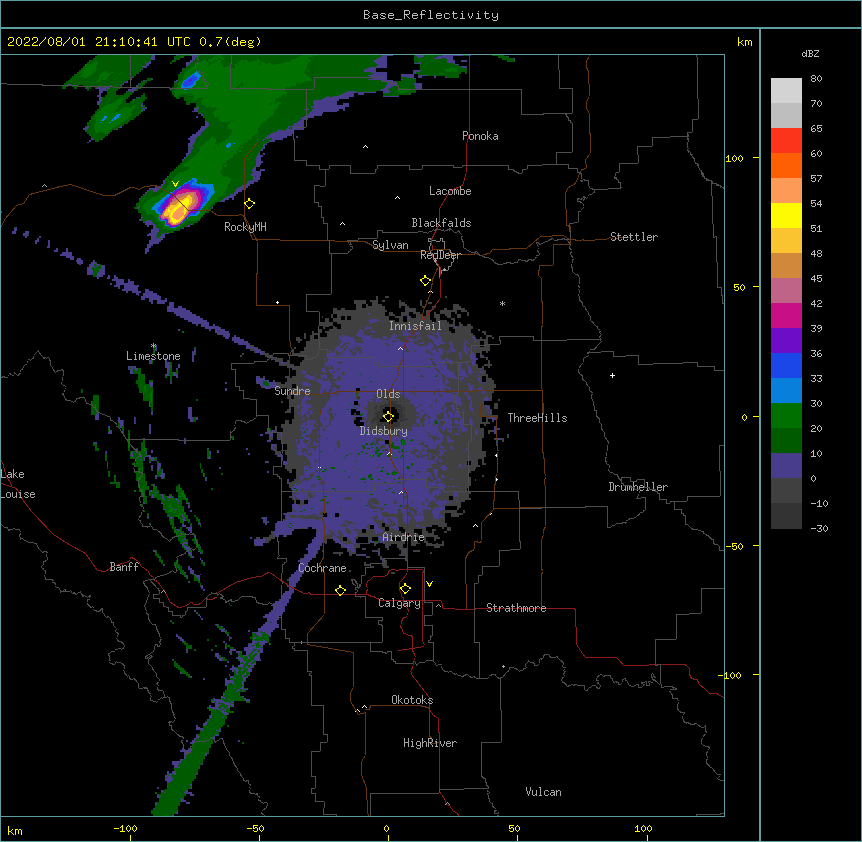Click the intense yellow-orange storm core near RockyMH
The image size is (862, 842).
click(x=179, y=208)
